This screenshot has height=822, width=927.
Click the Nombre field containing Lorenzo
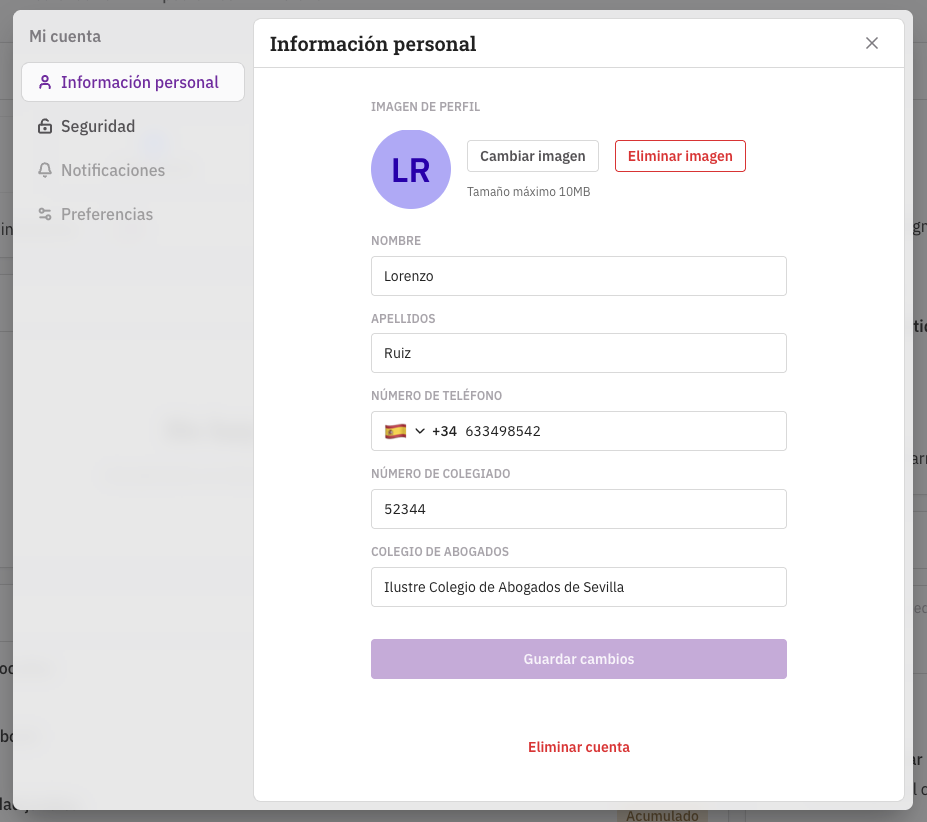[578, 276]
